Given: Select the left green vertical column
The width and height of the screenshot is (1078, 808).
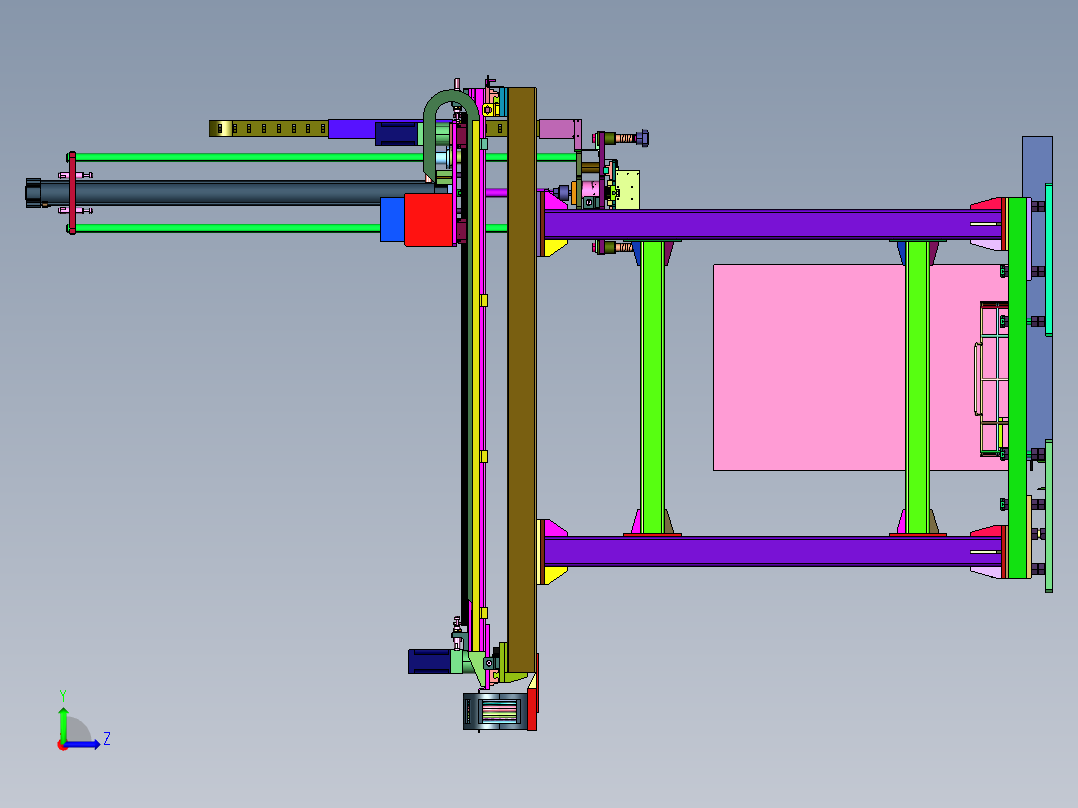Looking at the screenshot, I should click(x=652, y=387).
